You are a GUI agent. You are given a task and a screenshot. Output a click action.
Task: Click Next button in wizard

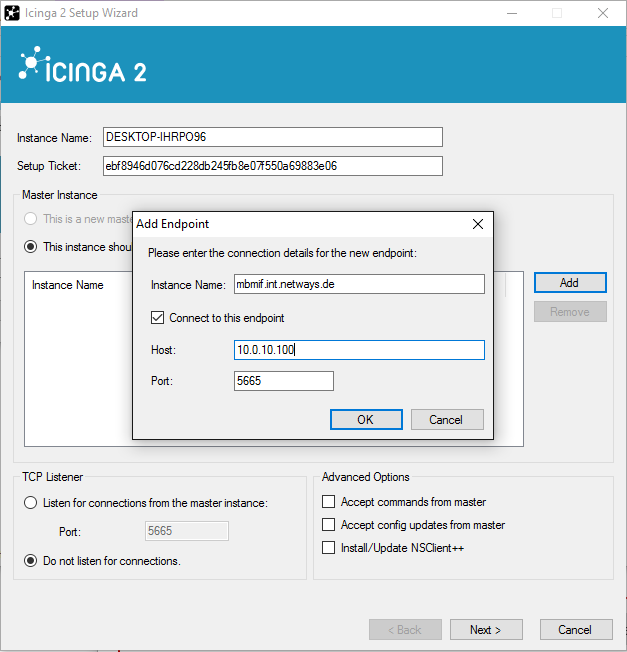(x=486, y=630)
